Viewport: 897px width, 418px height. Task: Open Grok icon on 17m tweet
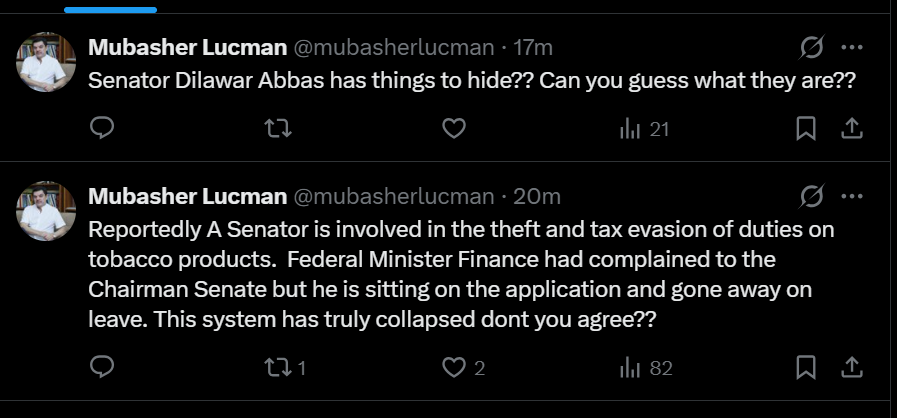[811, 47]
